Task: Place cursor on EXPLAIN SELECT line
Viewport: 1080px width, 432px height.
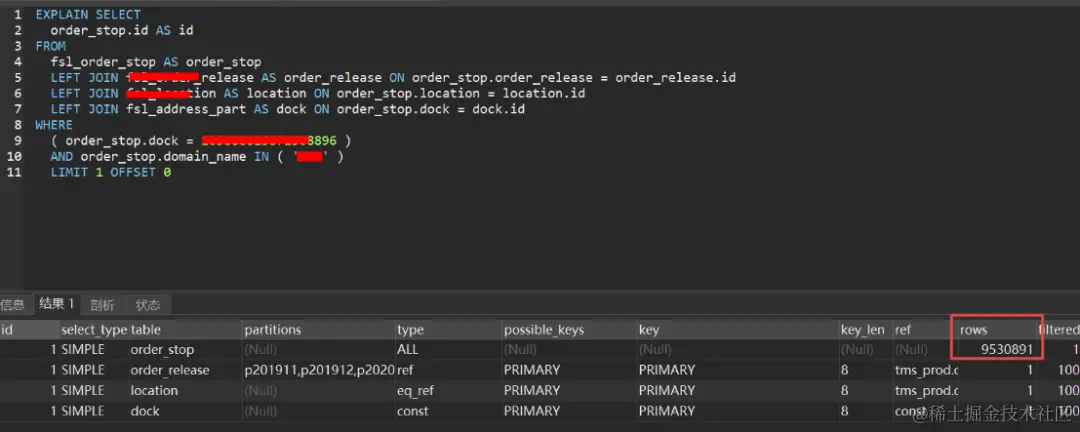Action: click(88, 14)
